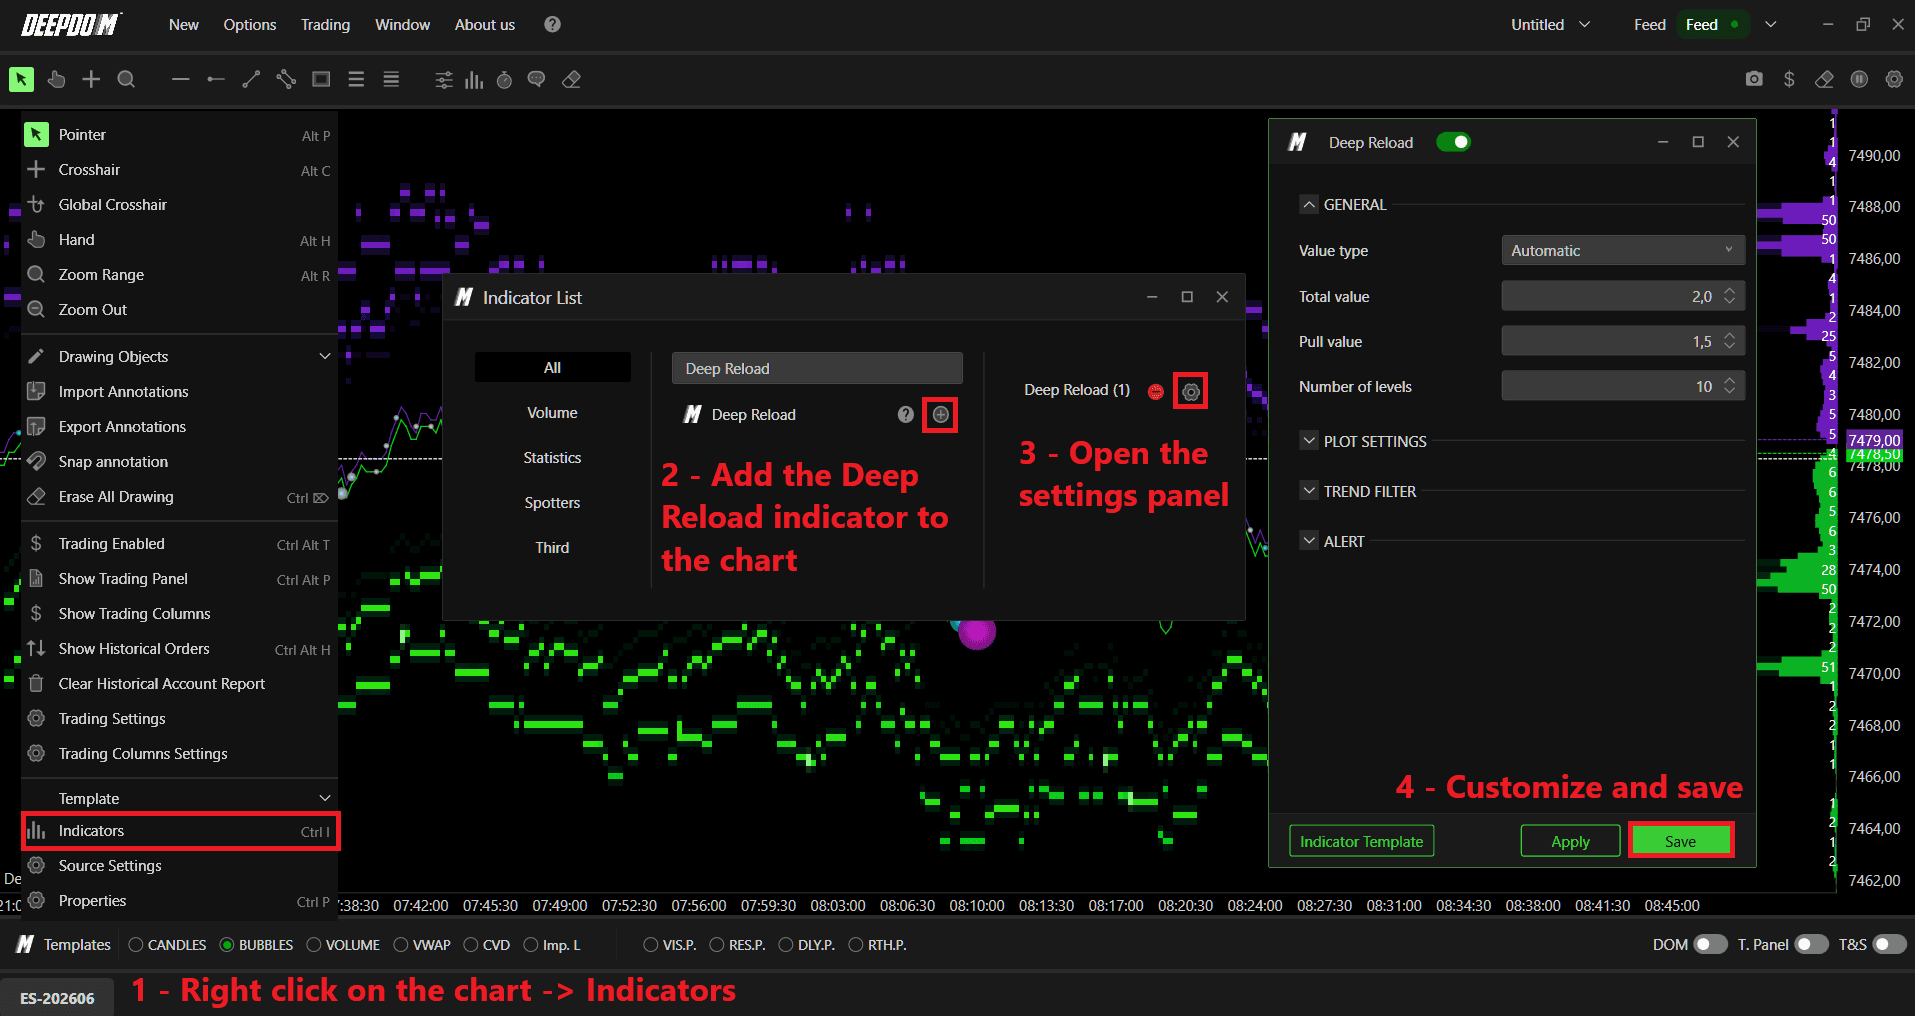Expand the TREND FILTER section
Screen dimensions: 1915x1016
[1309, 491]
